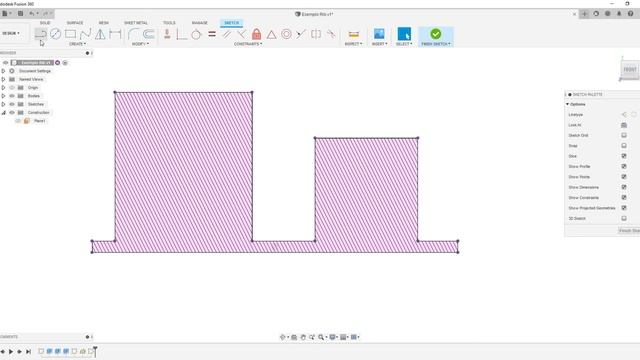The height and width of the screenshot is (360, 640).
Task: Open the Help question mark icon
Action: tap(630, 13)
